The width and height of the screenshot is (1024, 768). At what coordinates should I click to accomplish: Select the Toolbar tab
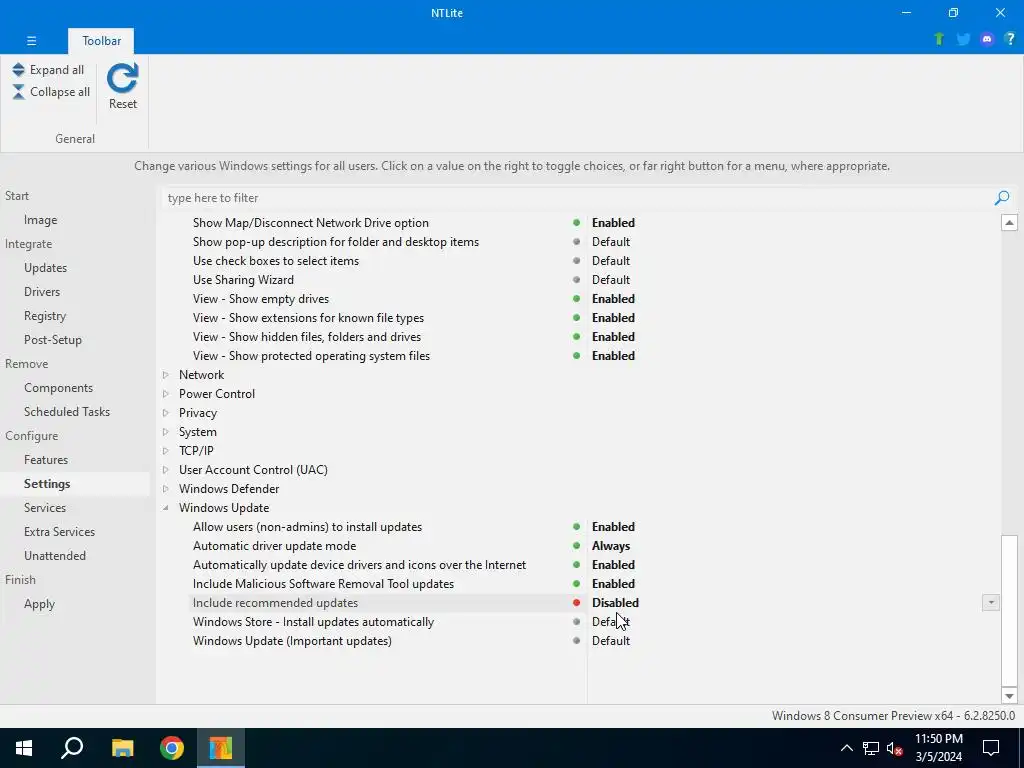pyautogui.click(x=101, y=40)
